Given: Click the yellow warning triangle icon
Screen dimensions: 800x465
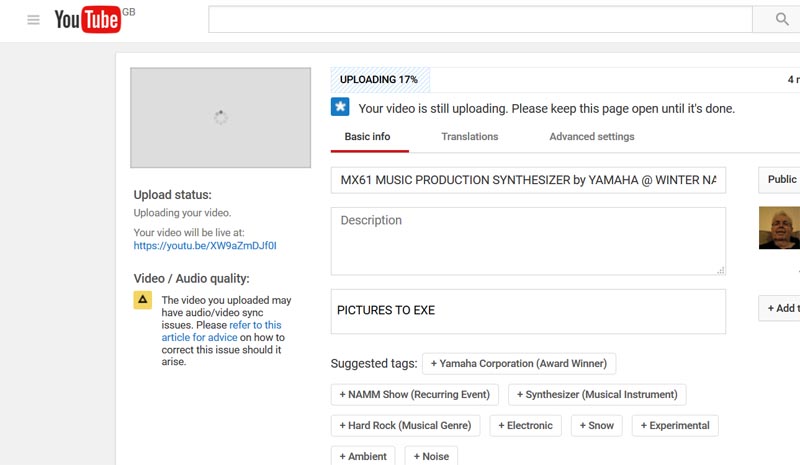Looking at the screenshot, I should coord(143,300).
